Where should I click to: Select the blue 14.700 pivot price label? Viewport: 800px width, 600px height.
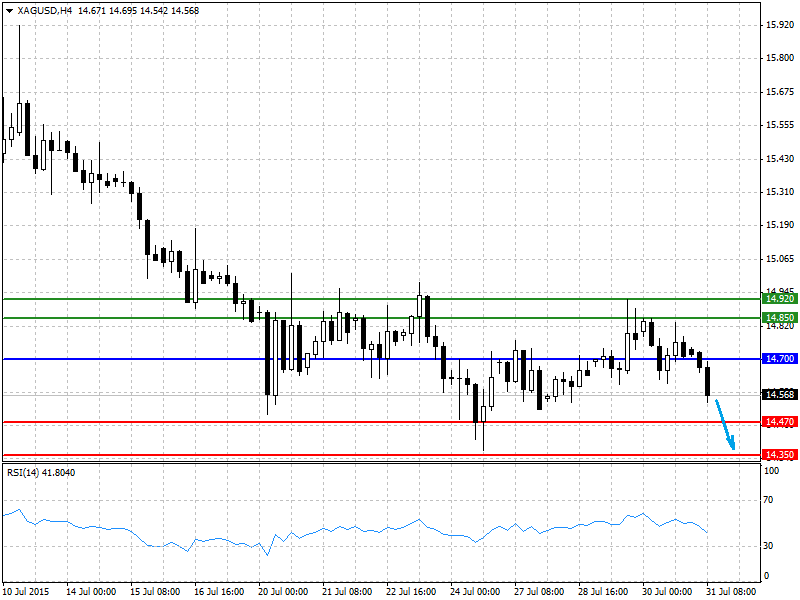pos(780,359)
